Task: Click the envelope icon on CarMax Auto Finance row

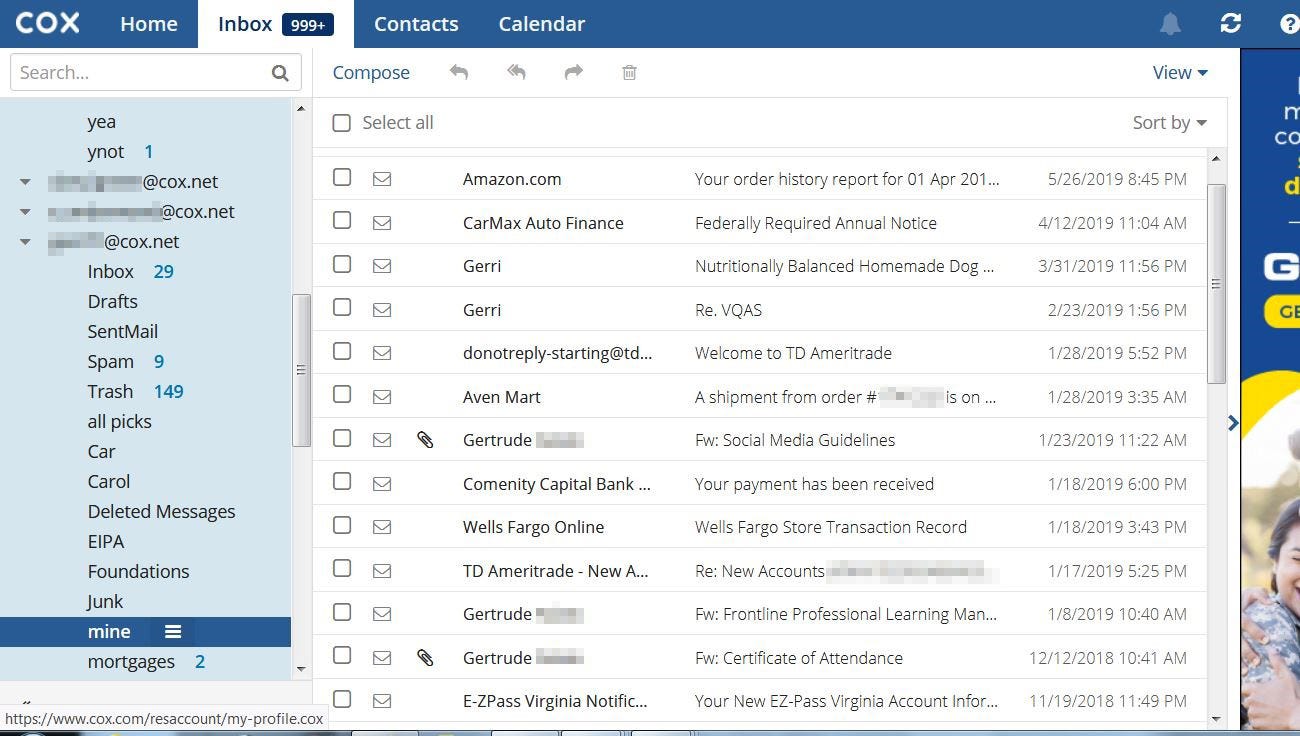Action: click(x=382, y=223)
